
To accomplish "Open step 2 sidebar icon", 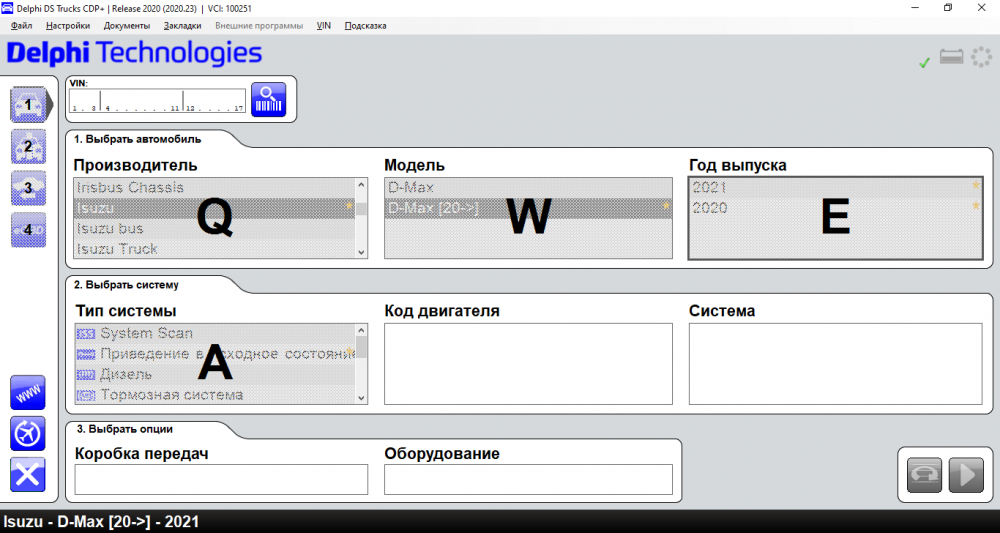I will [x=28, y=147].
